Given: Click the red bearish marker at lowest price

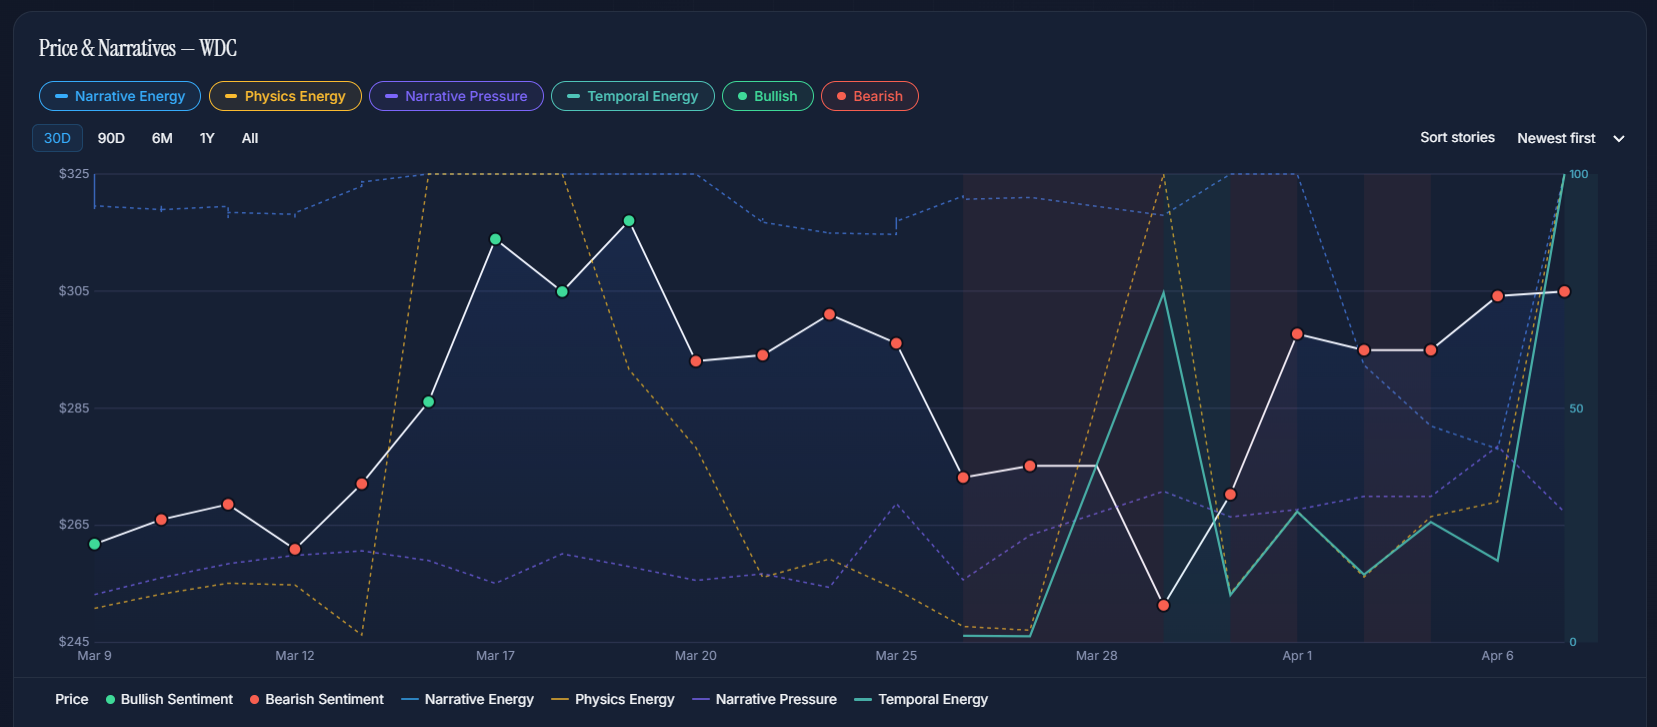Looking at the screenshot, I should [1163, 605].
